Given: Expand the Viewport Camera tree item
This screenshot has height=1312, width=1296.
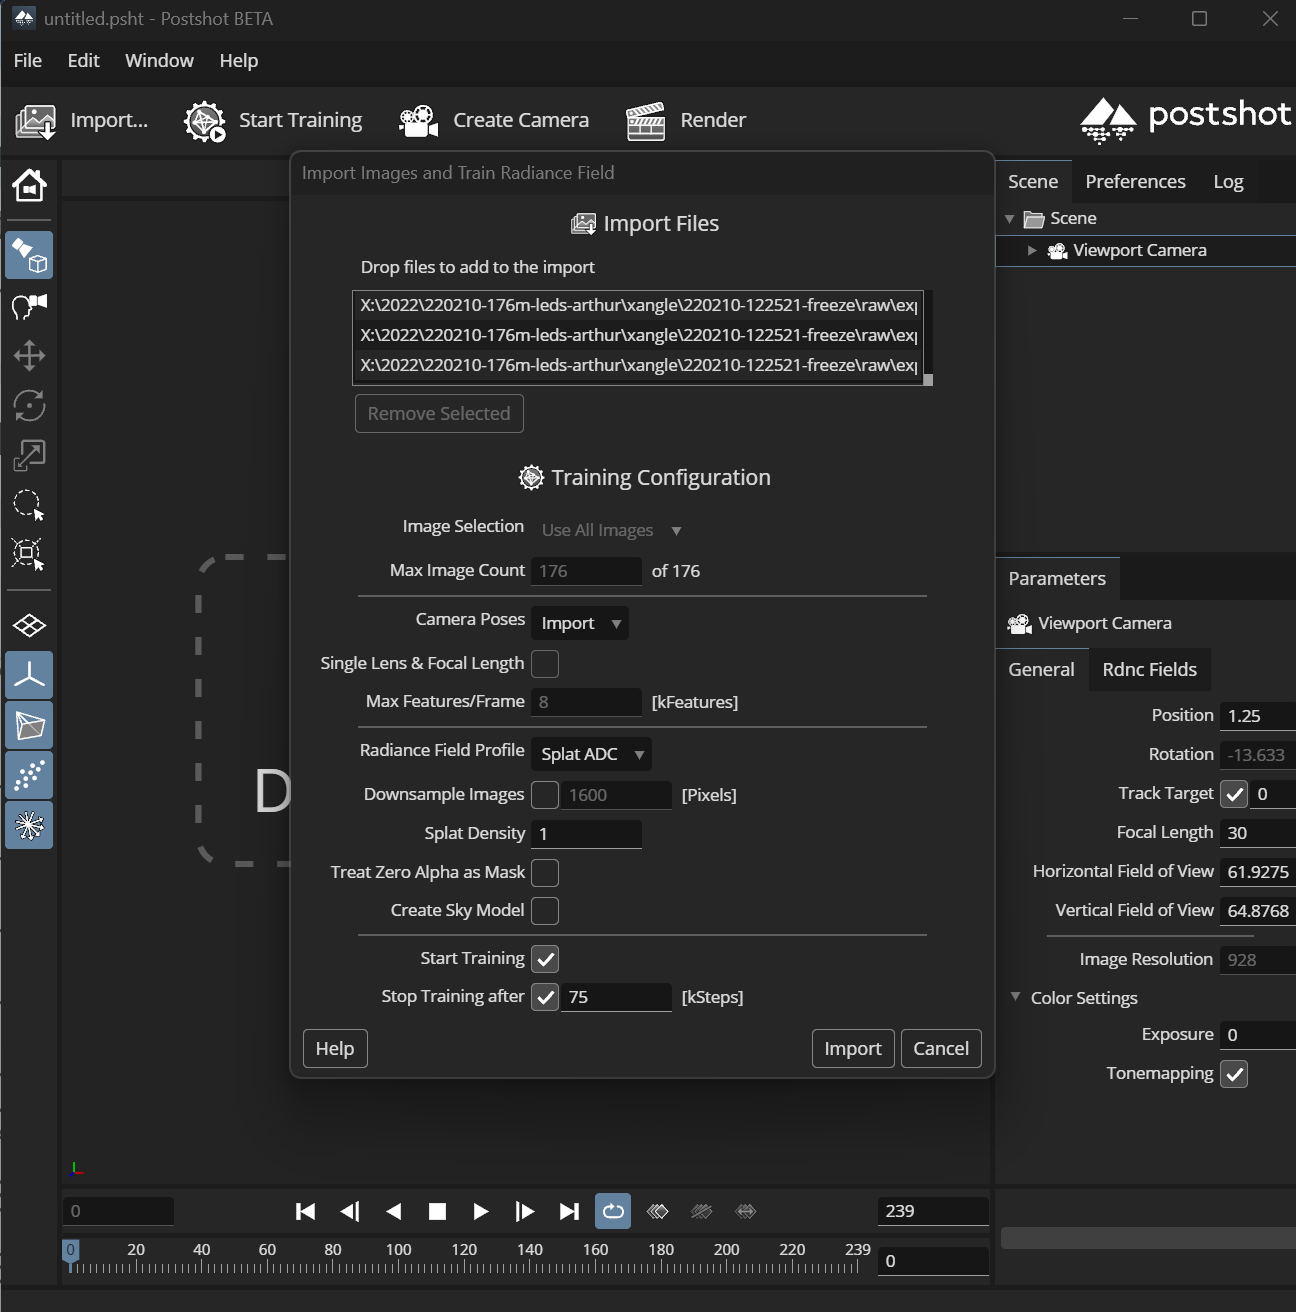Looking at the screenshot, I should click(x=1031, y=250).
